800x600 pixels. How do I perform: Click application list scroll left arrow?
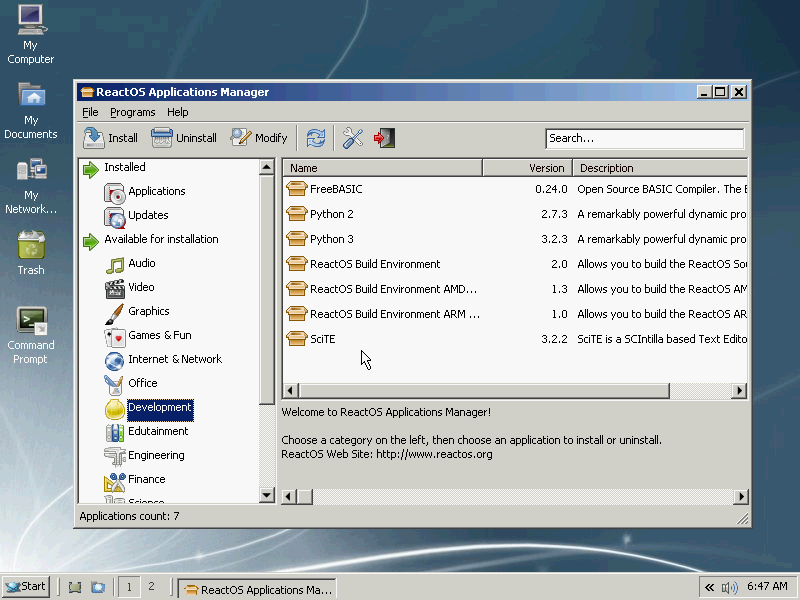click(291, 391)
